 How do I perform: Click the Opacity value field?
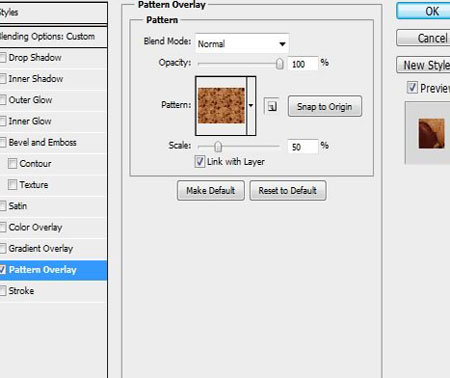click(303, 64)
